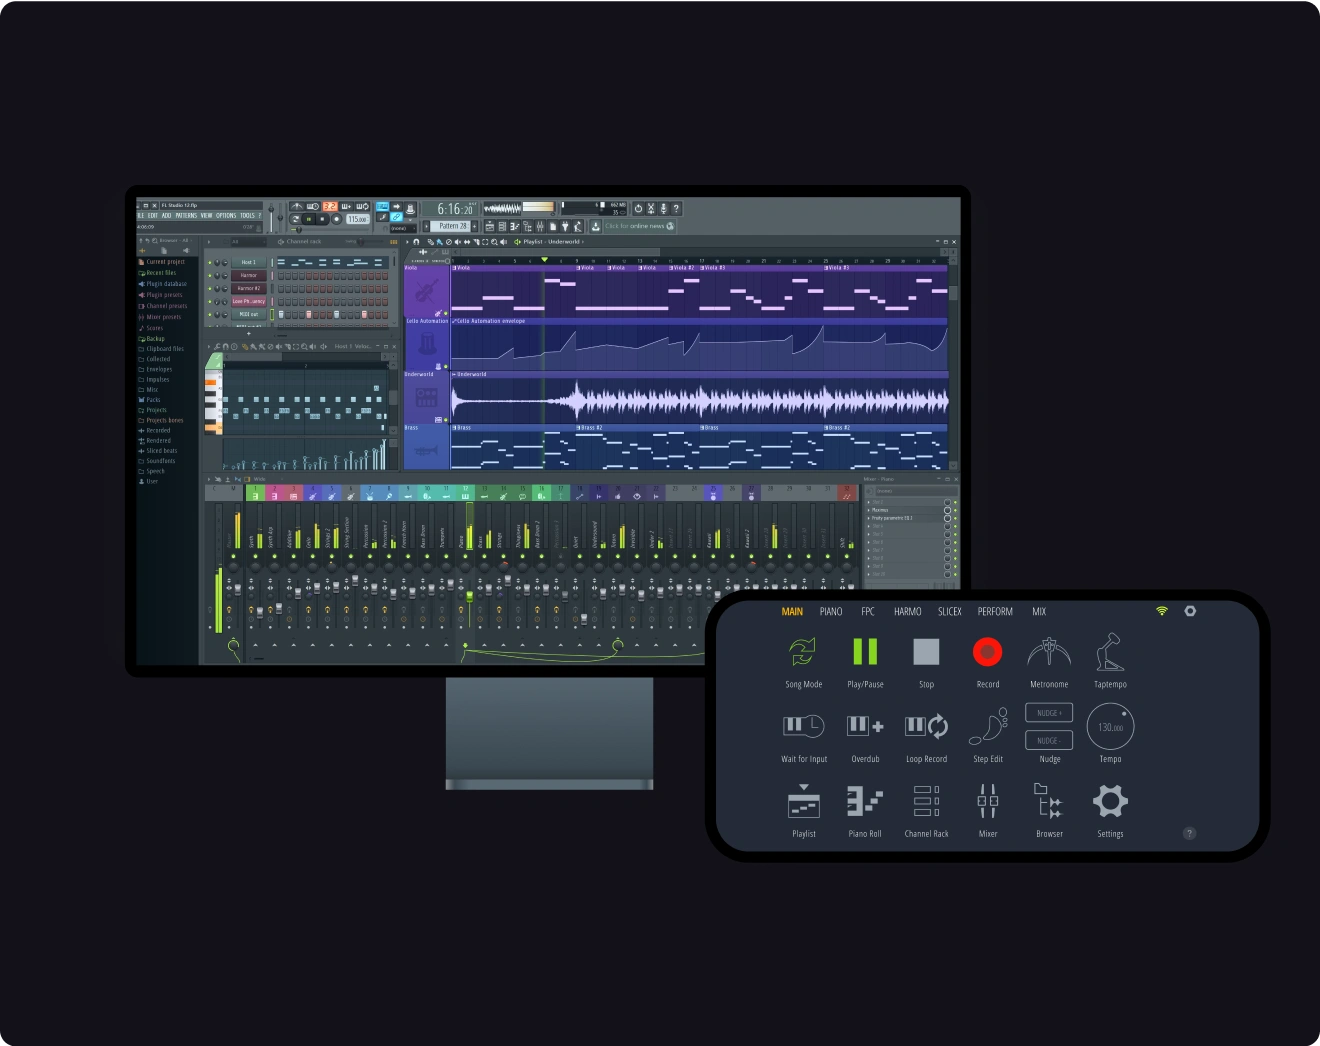Tap the Stop square on remote
The width and height of the screenshot is (1320, 1046).
coord(927,652)
